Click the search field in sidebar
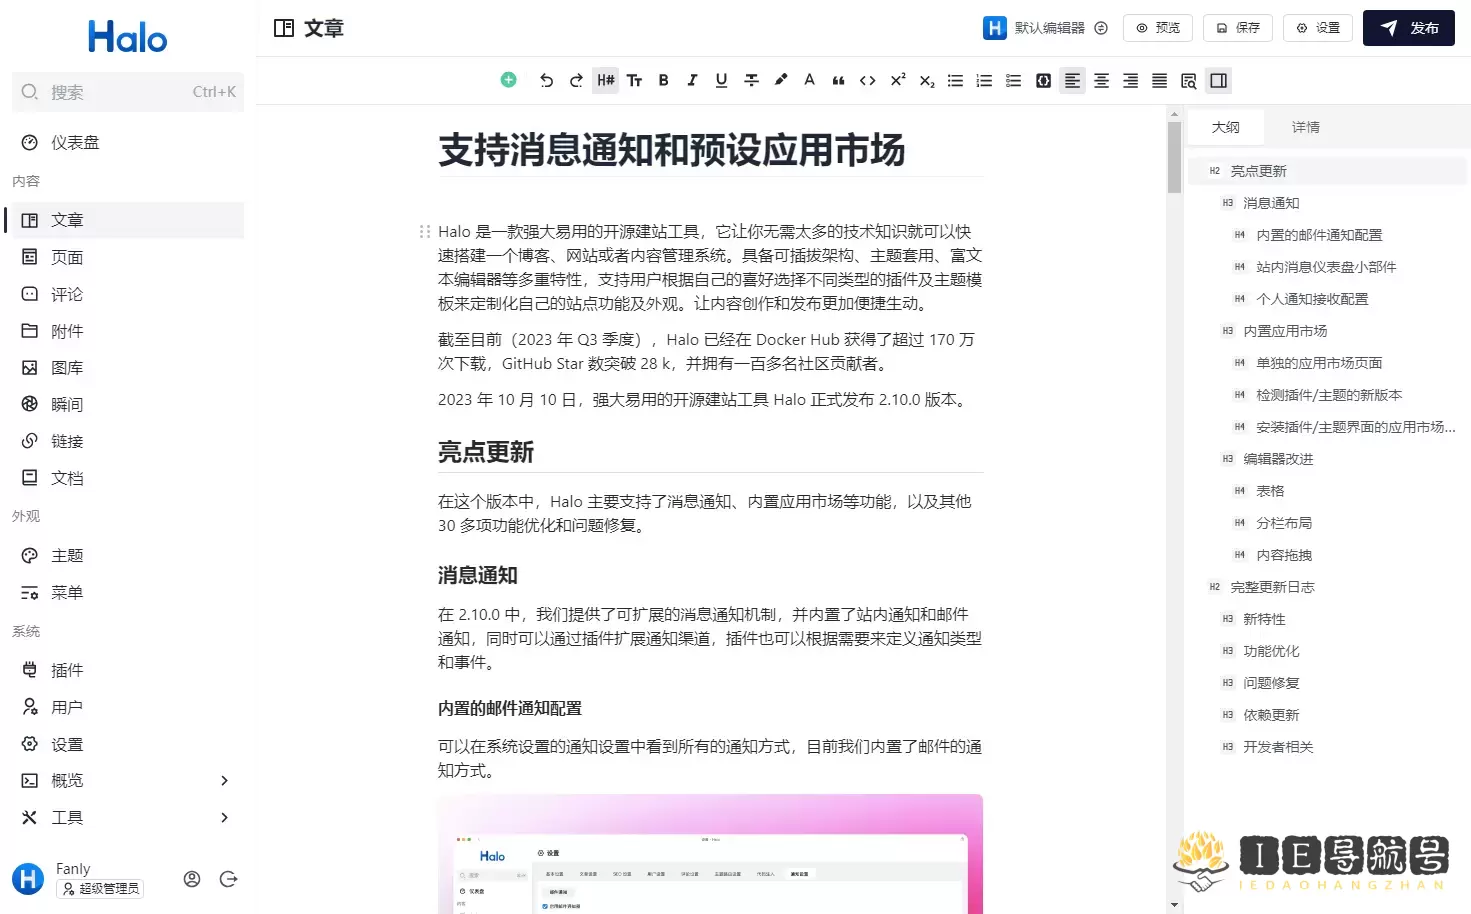This screenshot has width=1471, height=914. click(x=128, y=92)
